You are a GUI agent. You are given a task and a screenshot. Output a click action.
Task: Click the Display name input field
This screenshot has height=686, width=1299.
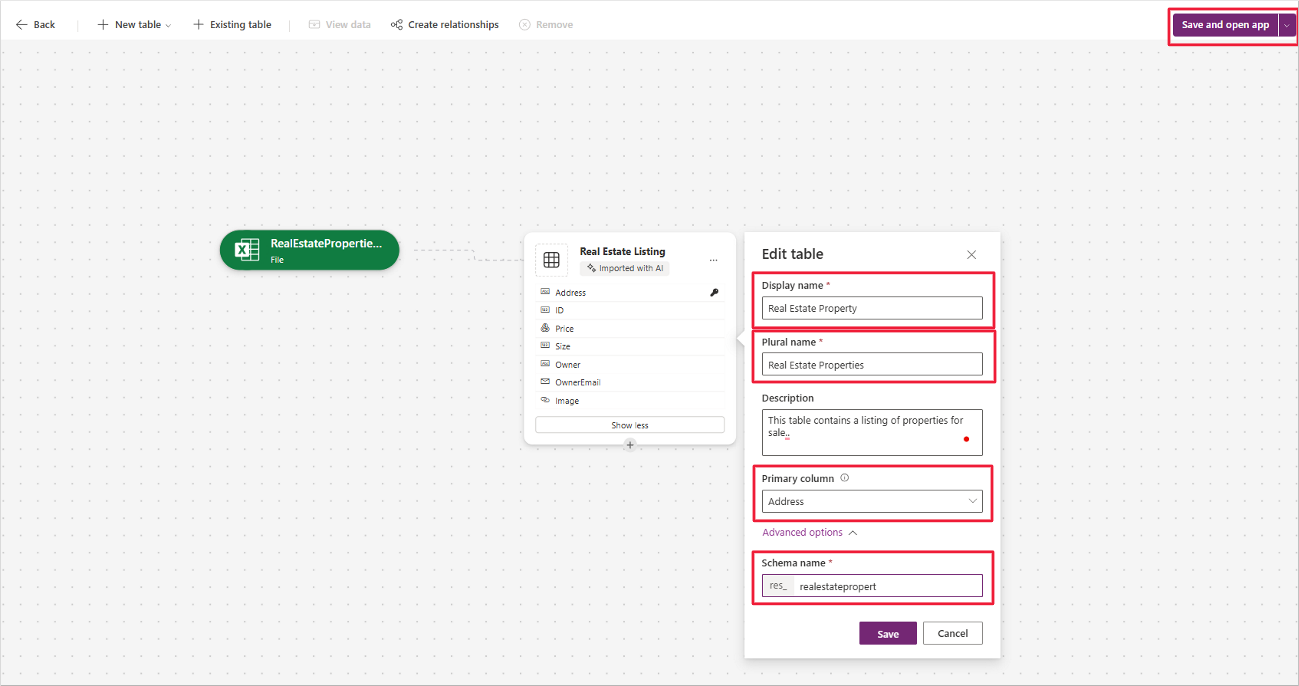click(872, 308)
